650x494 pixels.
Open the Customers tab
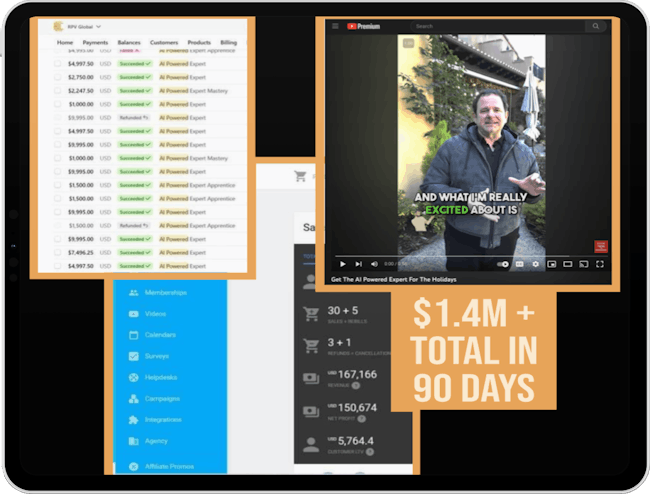[x=164, y=43]
